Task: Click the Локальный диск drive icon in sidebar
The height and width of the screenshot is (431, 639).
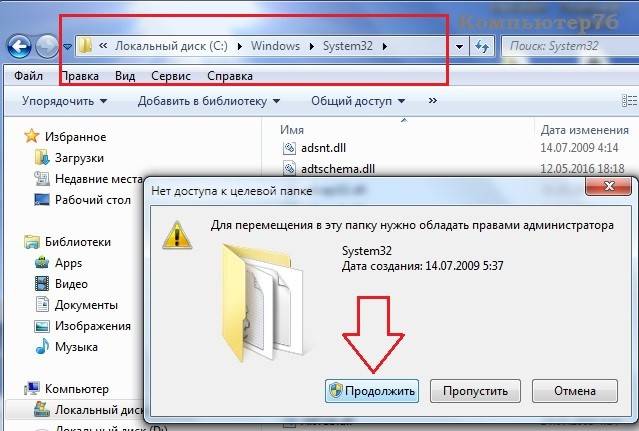Action: click(x=42, y=409)
